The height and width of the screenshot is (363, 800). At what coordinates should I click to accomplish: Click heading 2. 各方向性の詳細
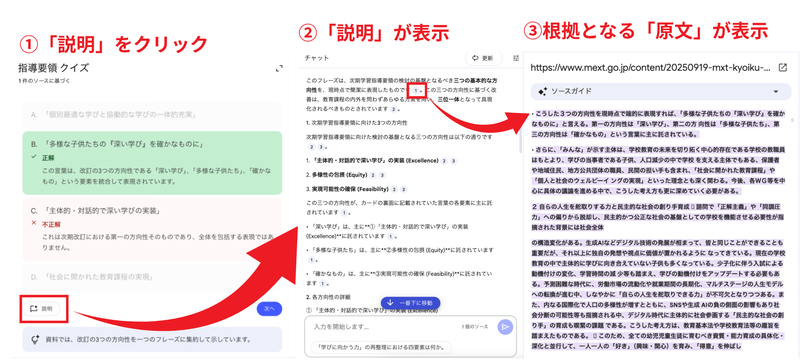(328, 297)
